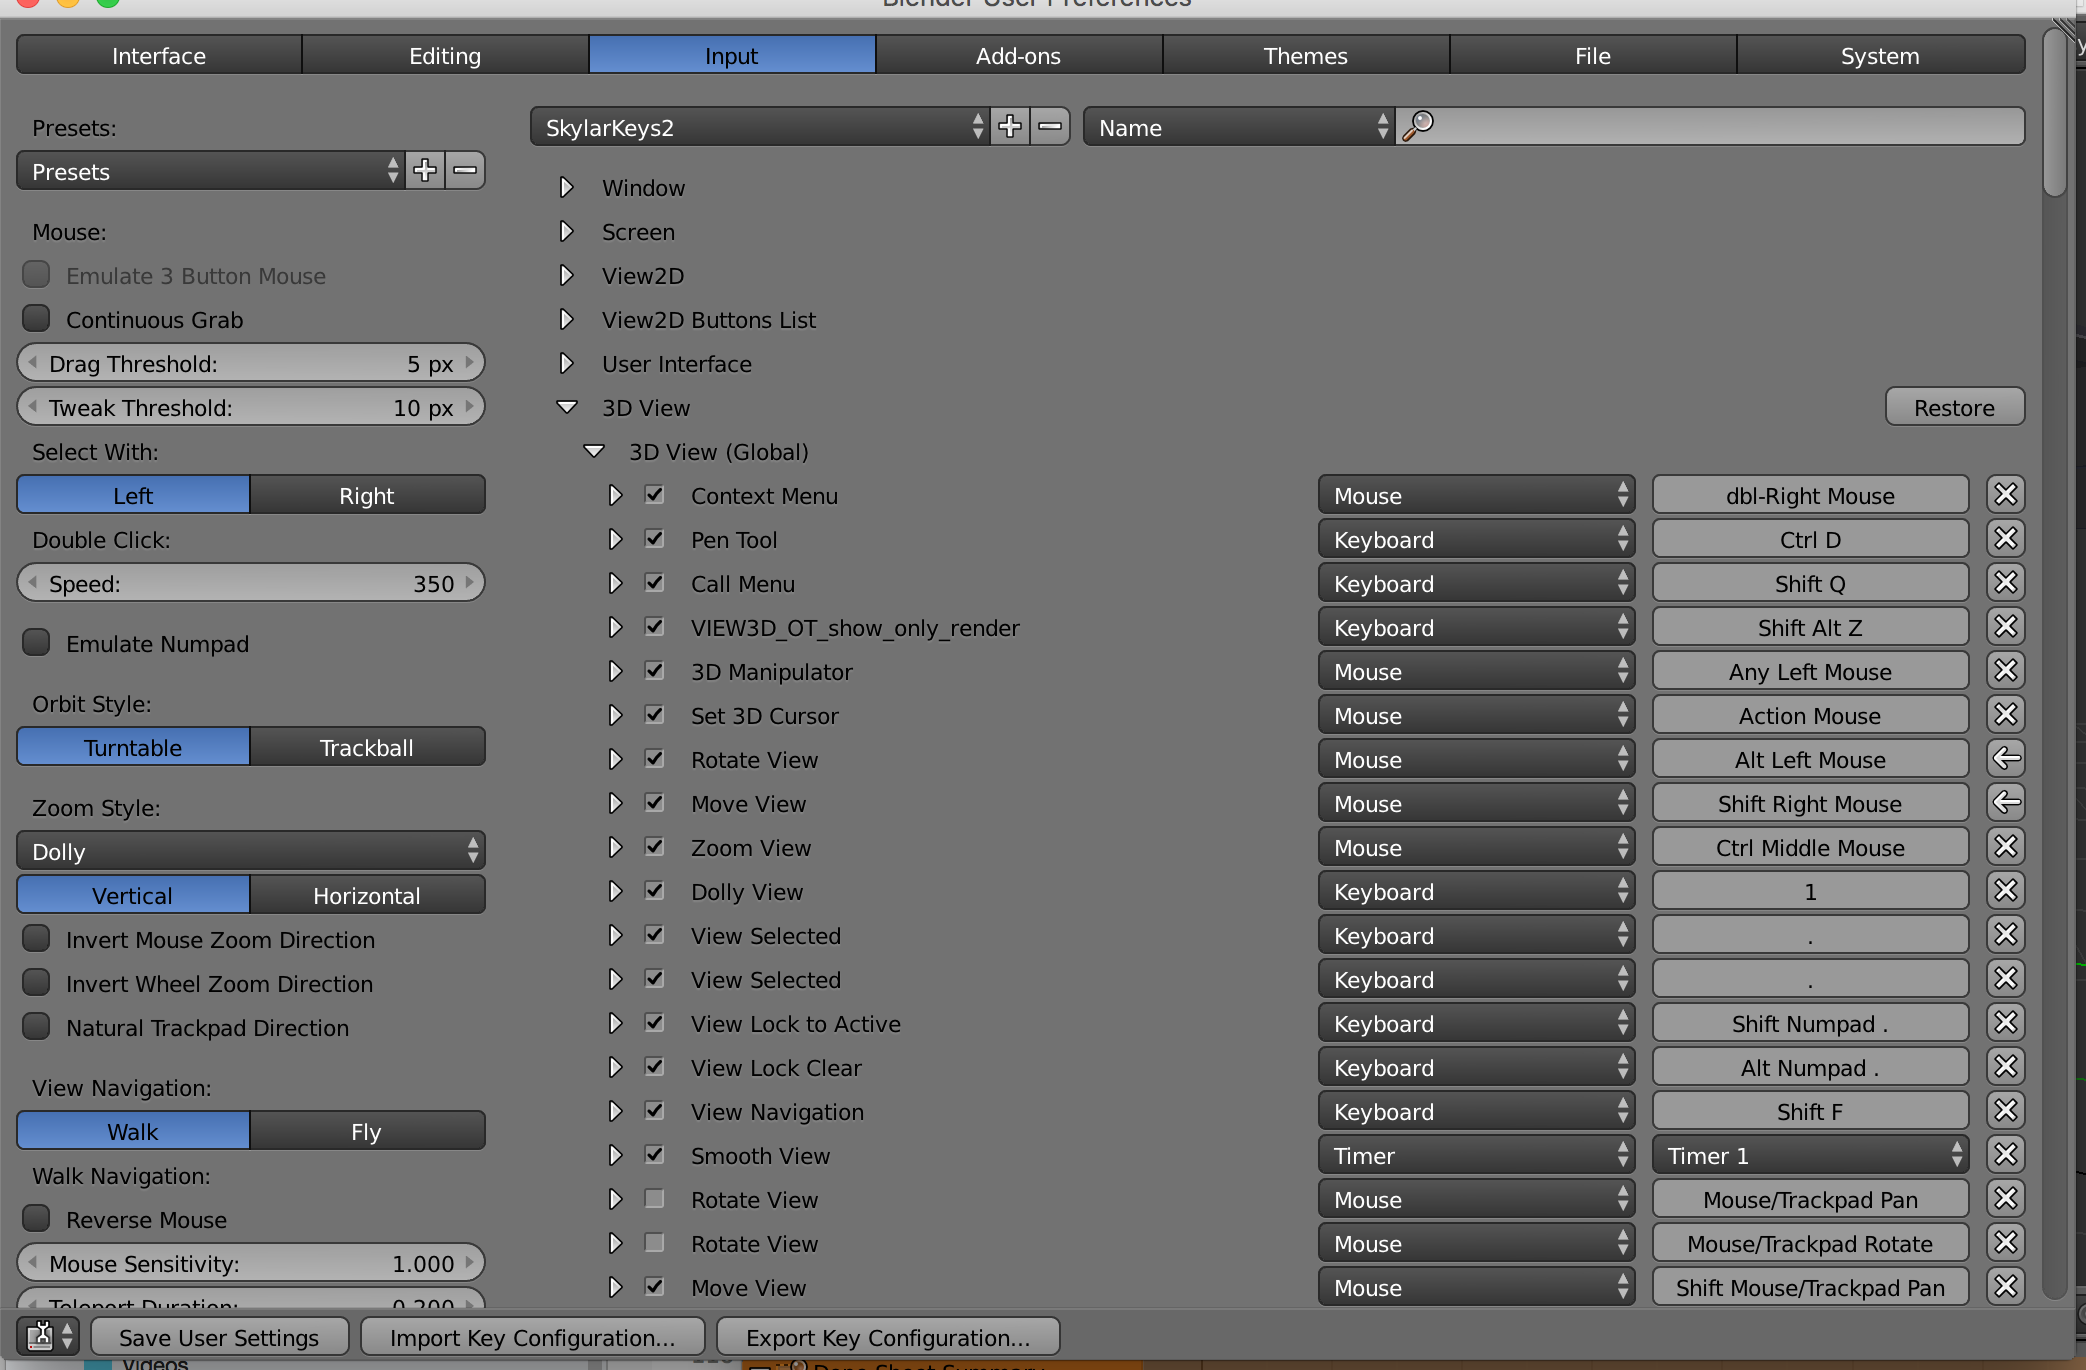Expand the User Interface keymaps section

568,362
